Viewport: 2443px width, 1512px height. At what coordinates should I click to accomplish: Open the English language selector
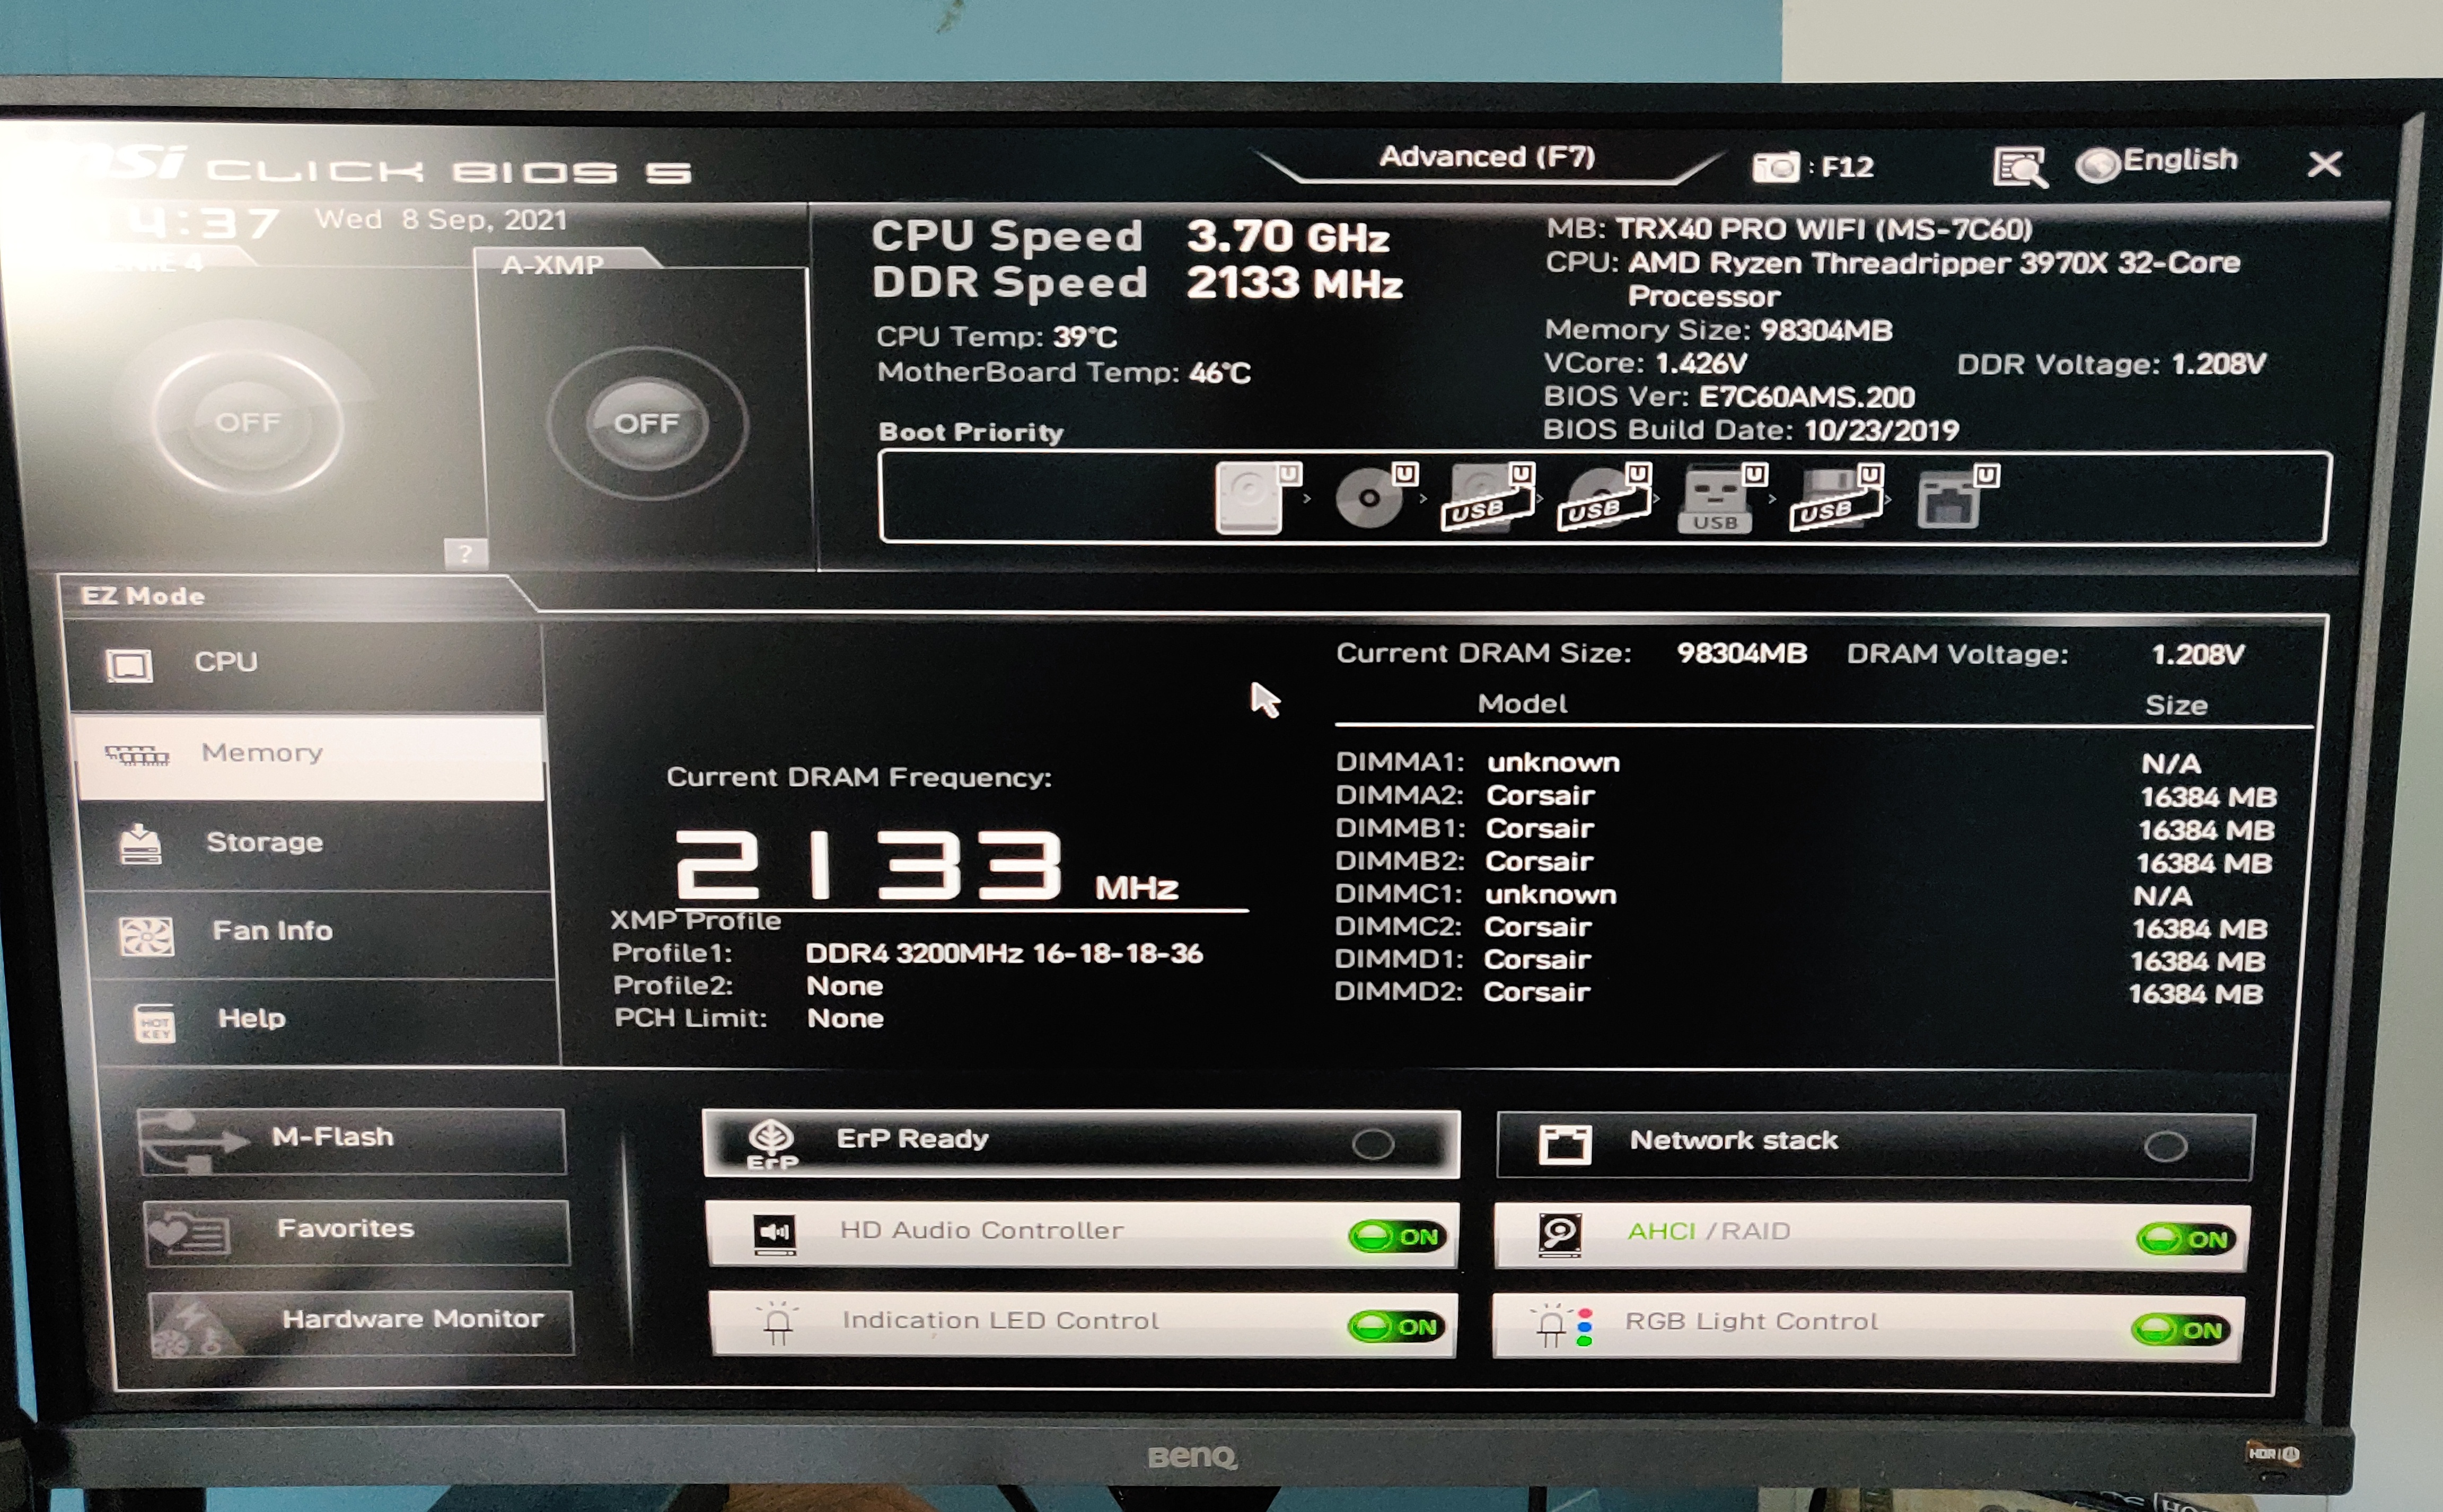(x=2158, y=161)
